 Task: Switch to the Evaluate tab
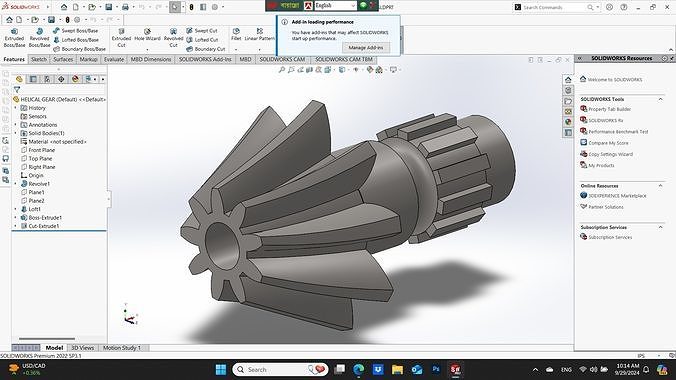[114, 60]
